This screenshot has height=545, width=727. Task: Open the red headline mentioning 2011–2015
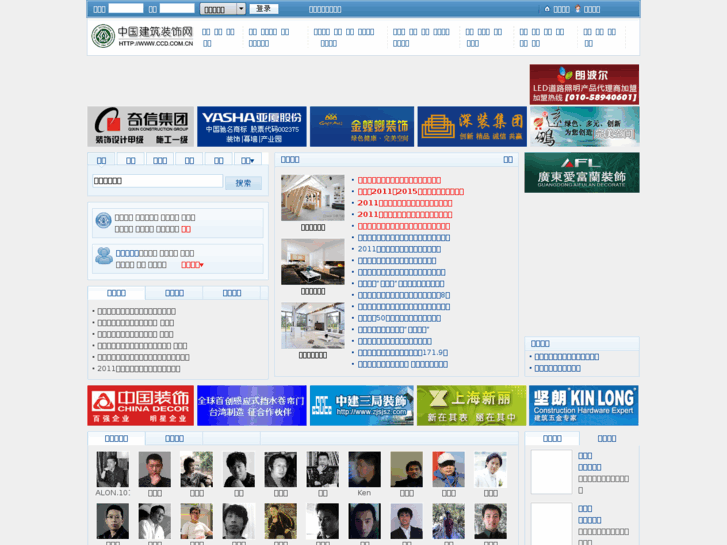click(x=411, y=192)
